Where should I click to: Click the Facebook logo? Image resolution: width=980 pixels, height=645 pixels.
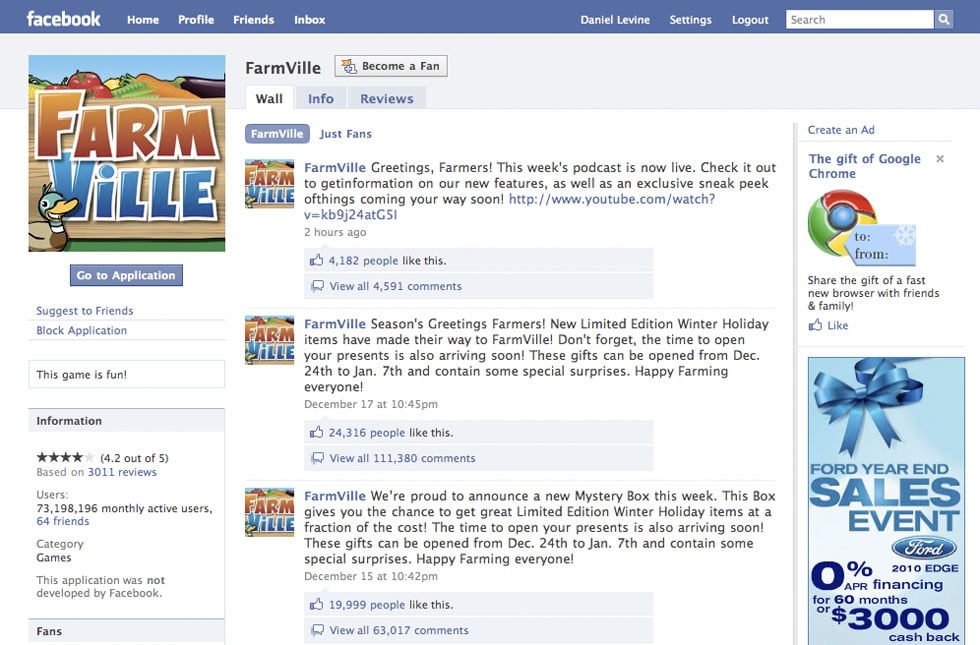63,19
